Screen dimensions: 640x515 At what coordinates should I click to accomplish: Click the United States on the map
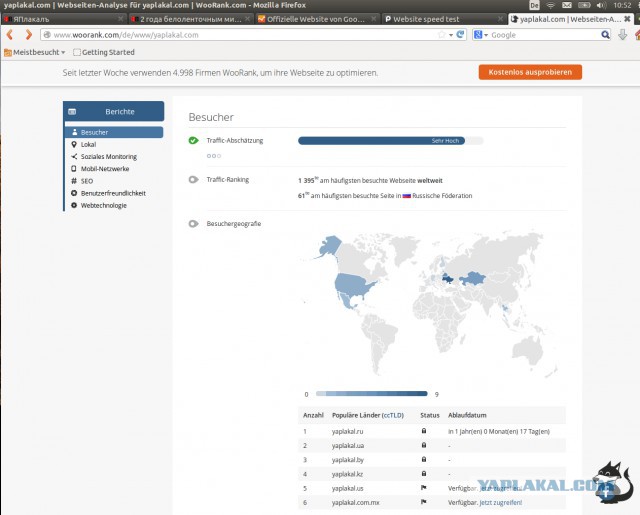point(353,285)
